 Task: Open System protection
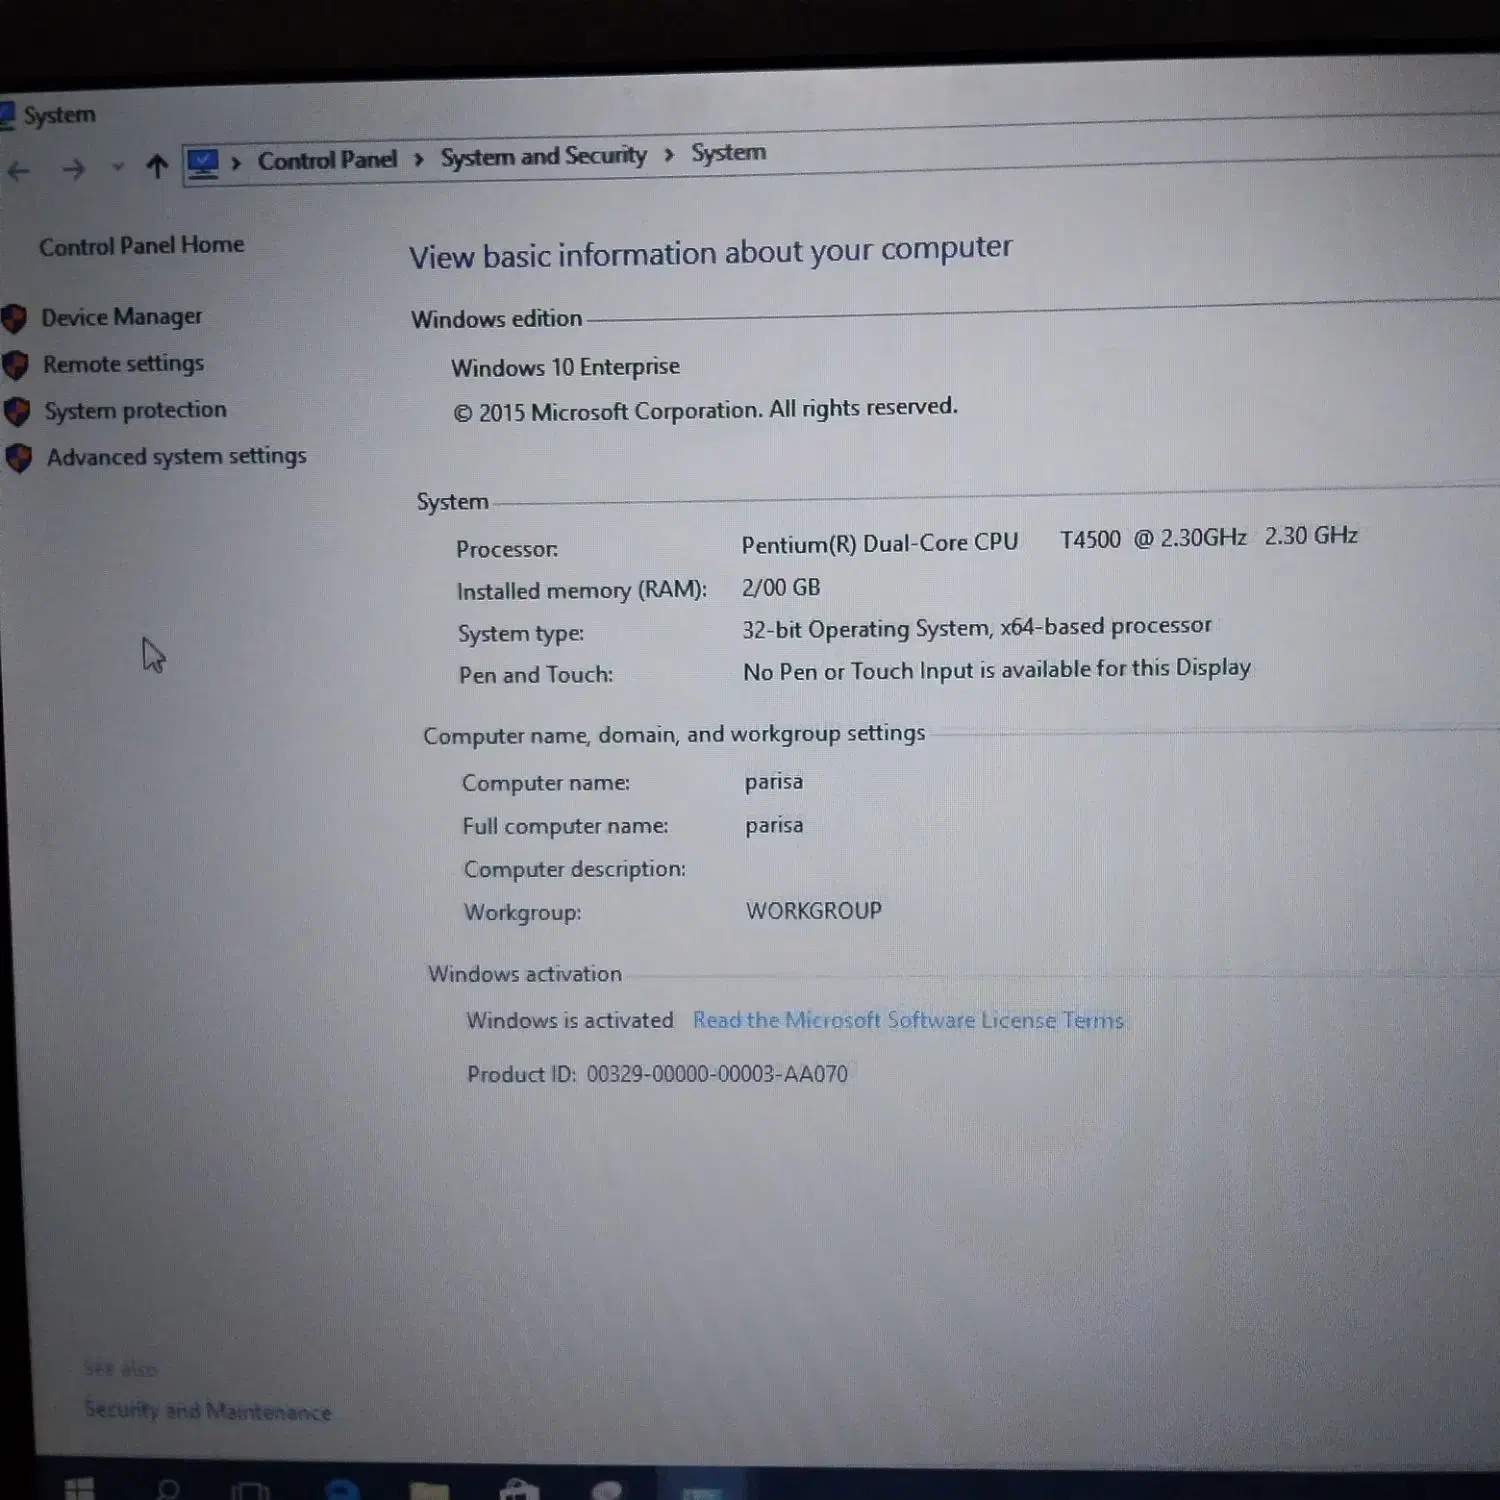pyautogui.click(x=135, y=411)
